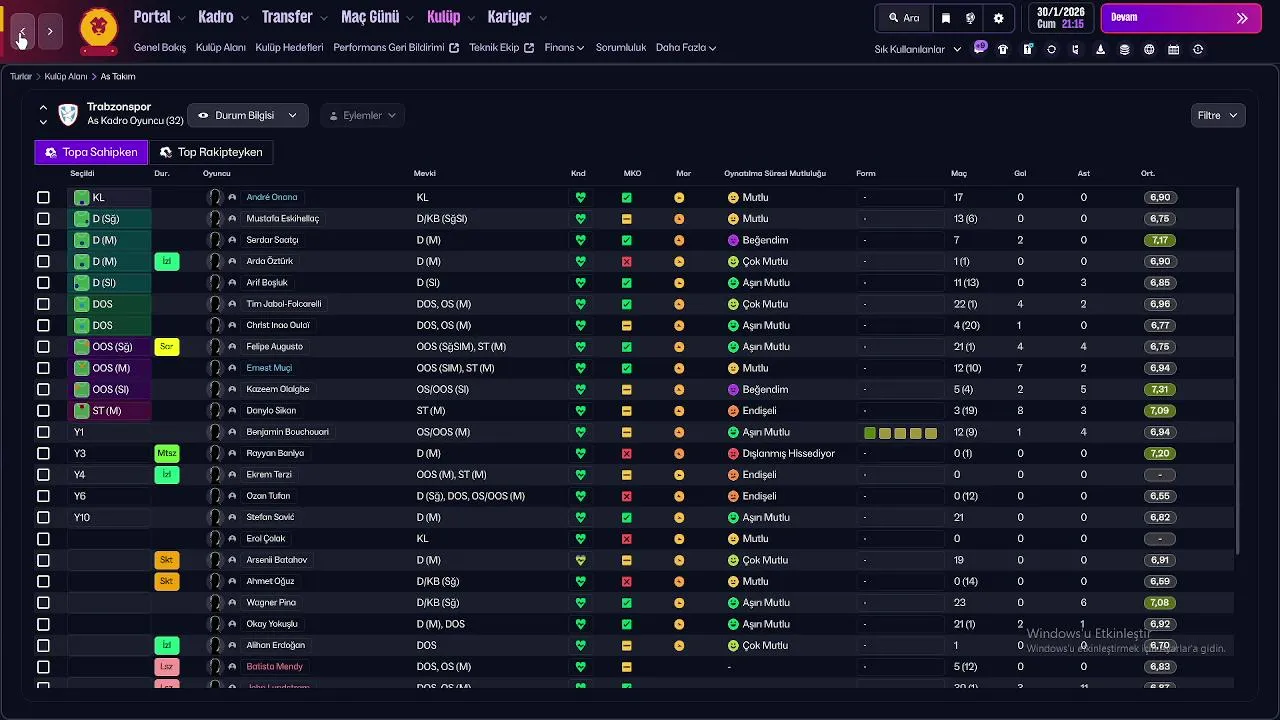Tick the checkbox for Serdar Saatçı row

tap(43, 240)
